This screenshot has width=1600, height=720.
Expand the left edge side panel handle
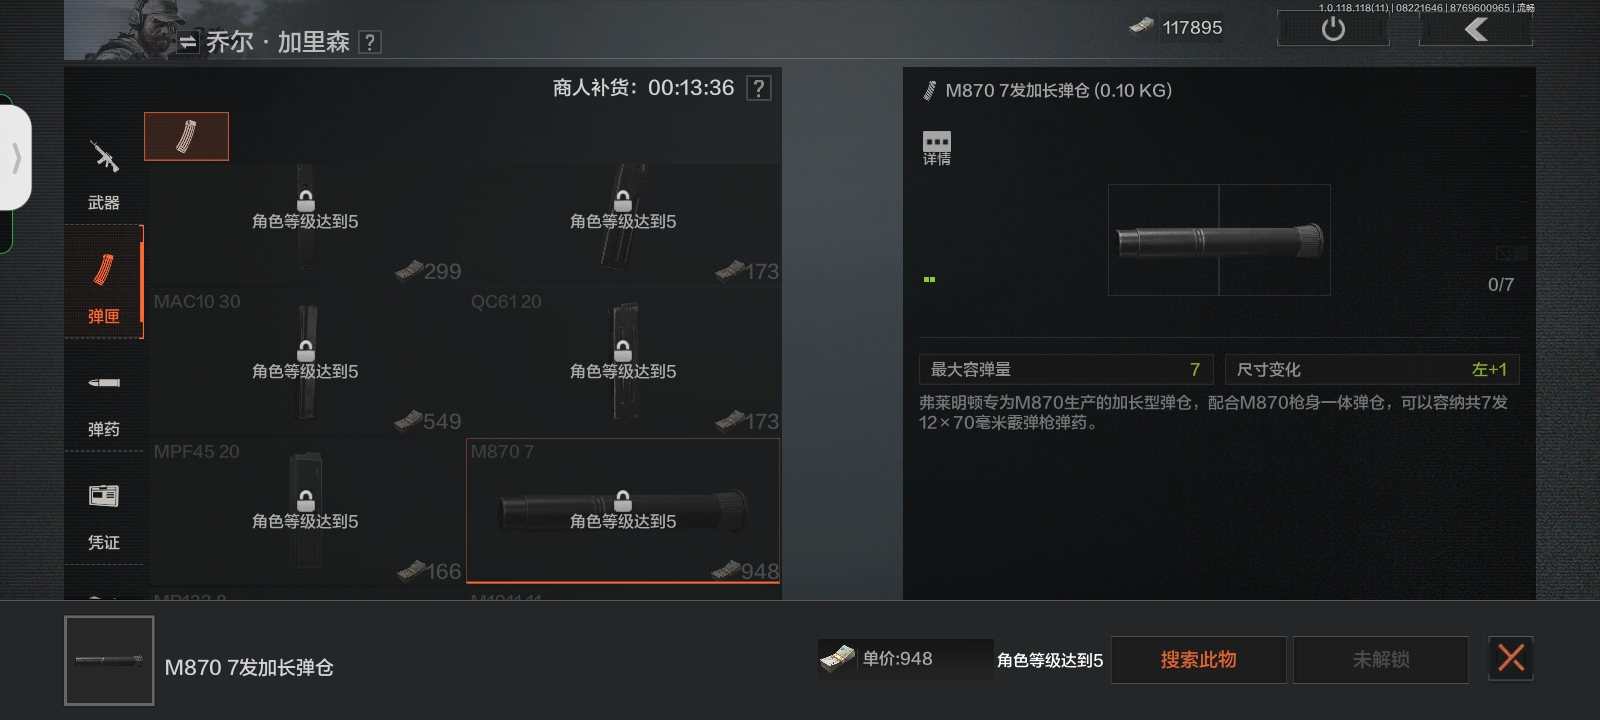(x=15, y=157)
